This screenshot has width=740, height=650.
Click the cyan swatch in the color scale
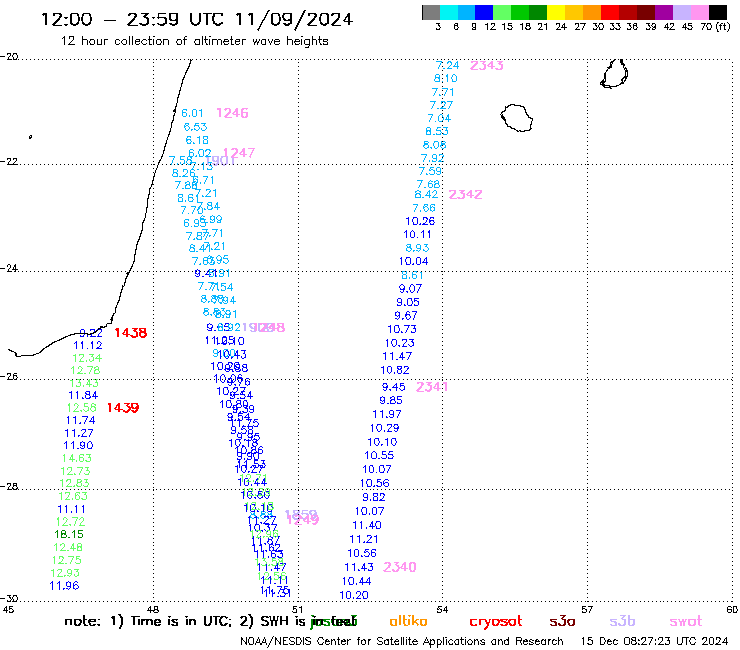click(449, 12)
